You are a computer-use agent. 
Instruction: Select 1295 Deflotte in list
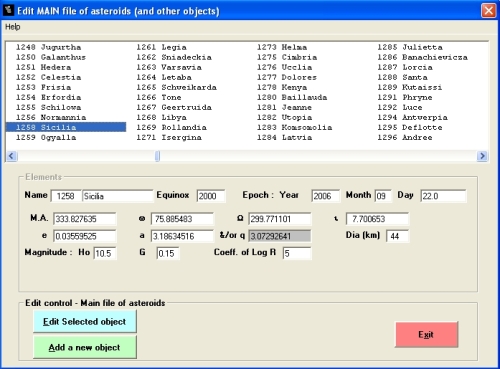click(410, 127)
